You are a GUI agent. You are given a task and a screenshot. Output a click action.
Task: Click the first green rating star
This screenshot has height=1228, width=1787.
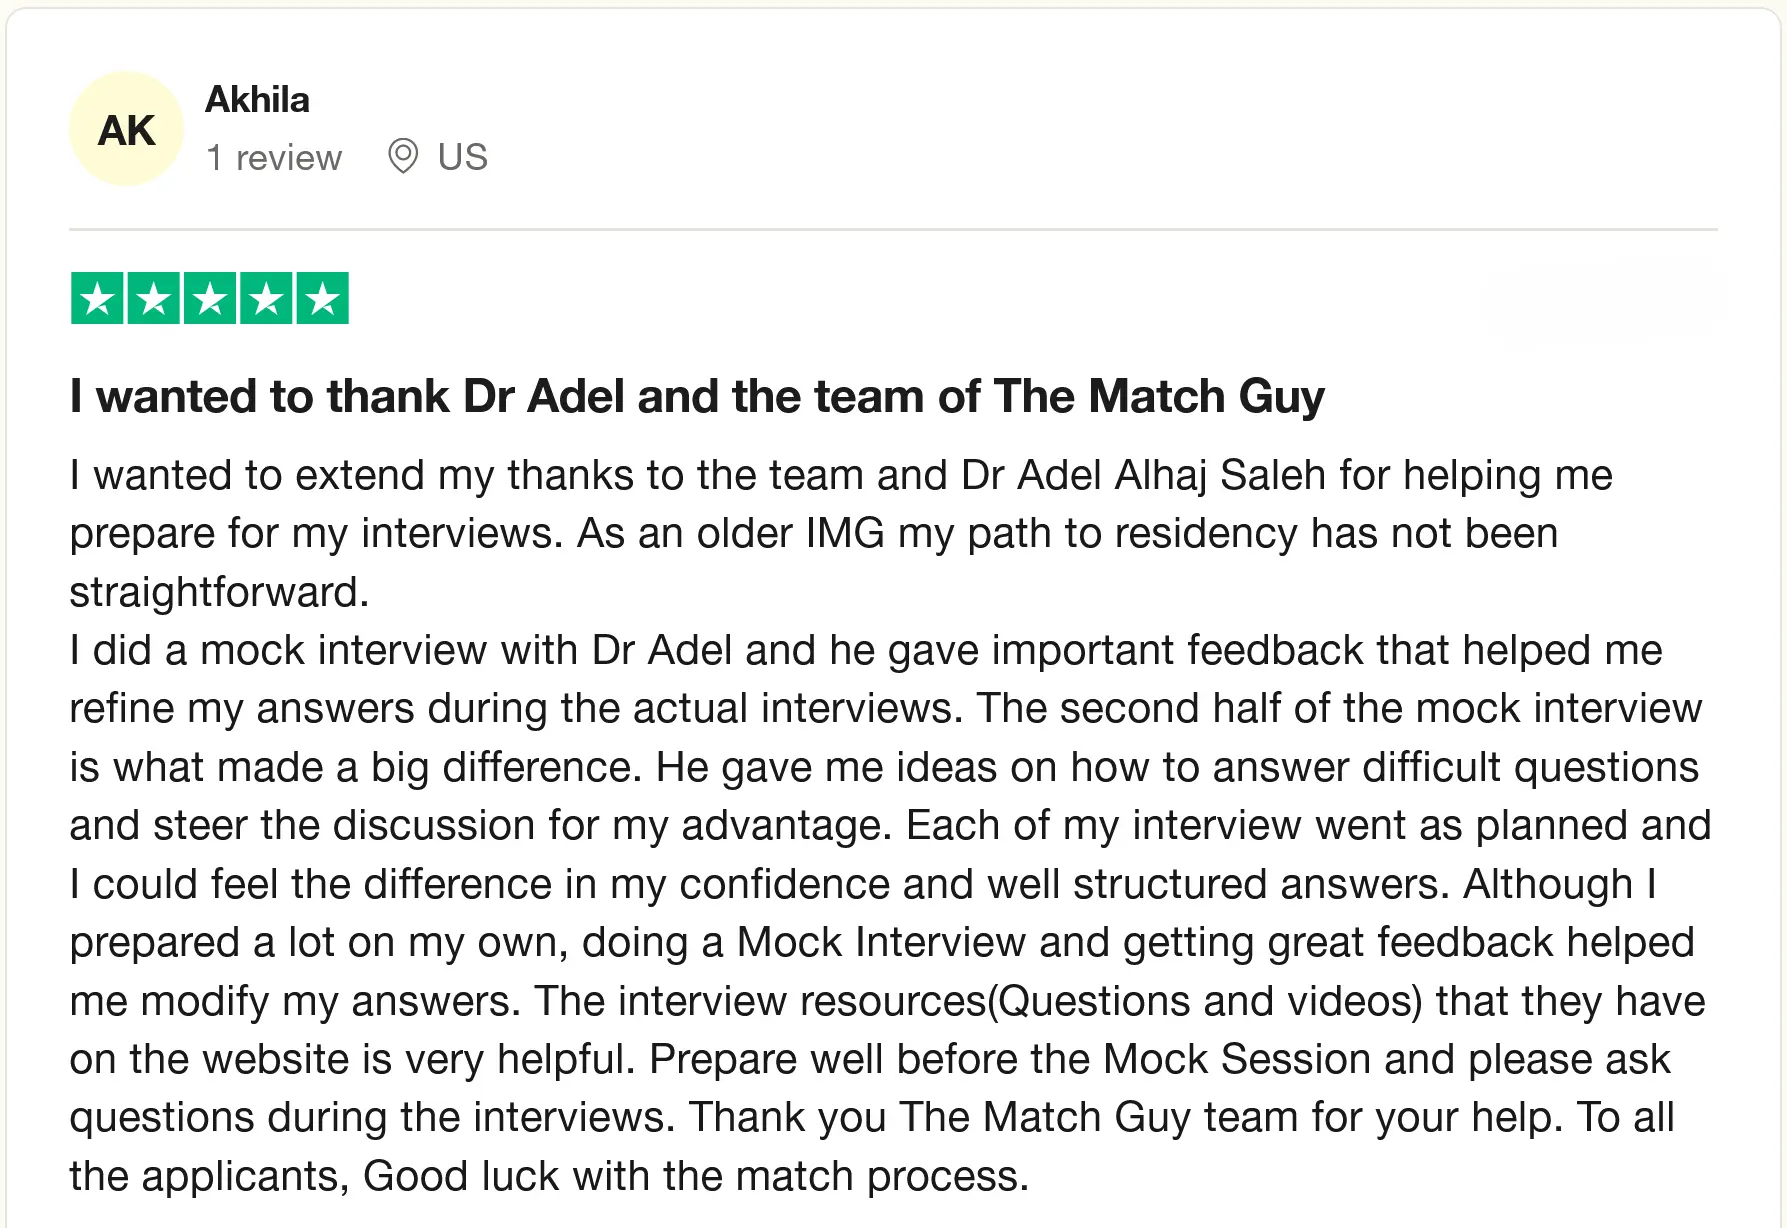point(97,299)
